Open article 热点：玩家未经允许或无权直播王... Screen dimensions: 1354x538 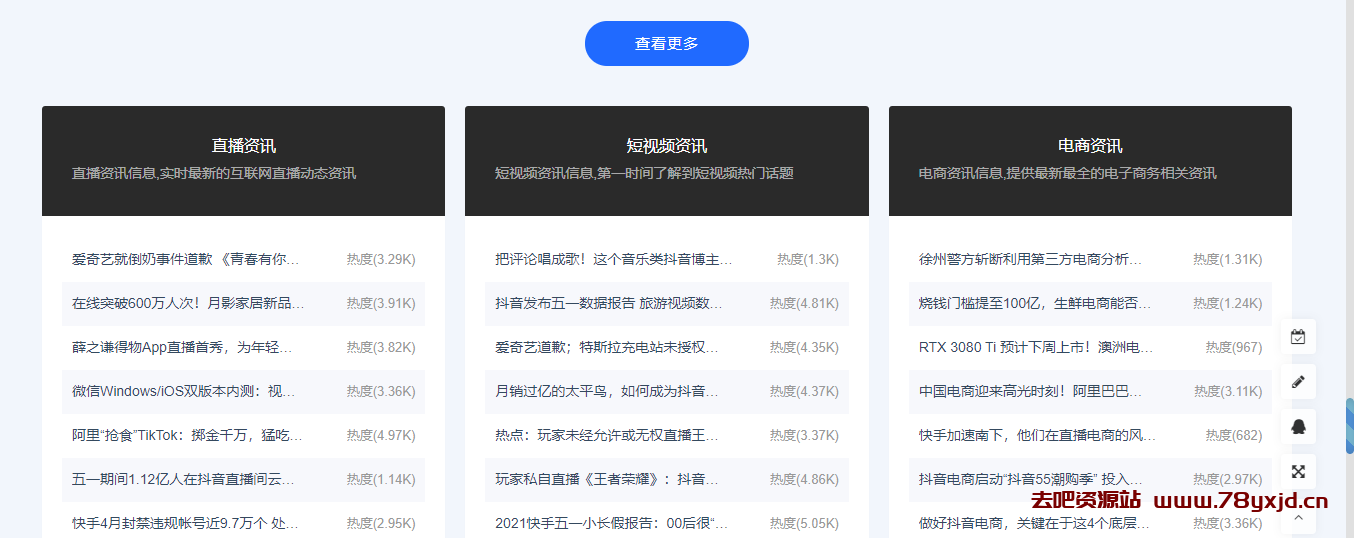(607, 435)
